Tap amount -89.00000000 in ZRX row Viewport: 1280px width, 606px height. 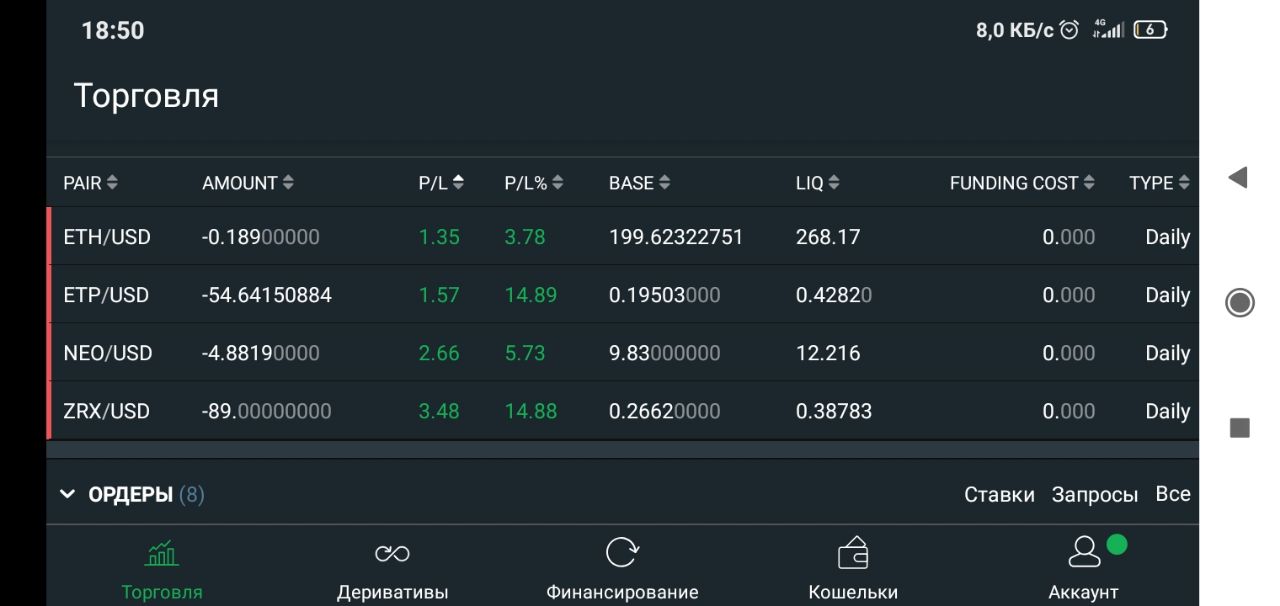(266, 411)
